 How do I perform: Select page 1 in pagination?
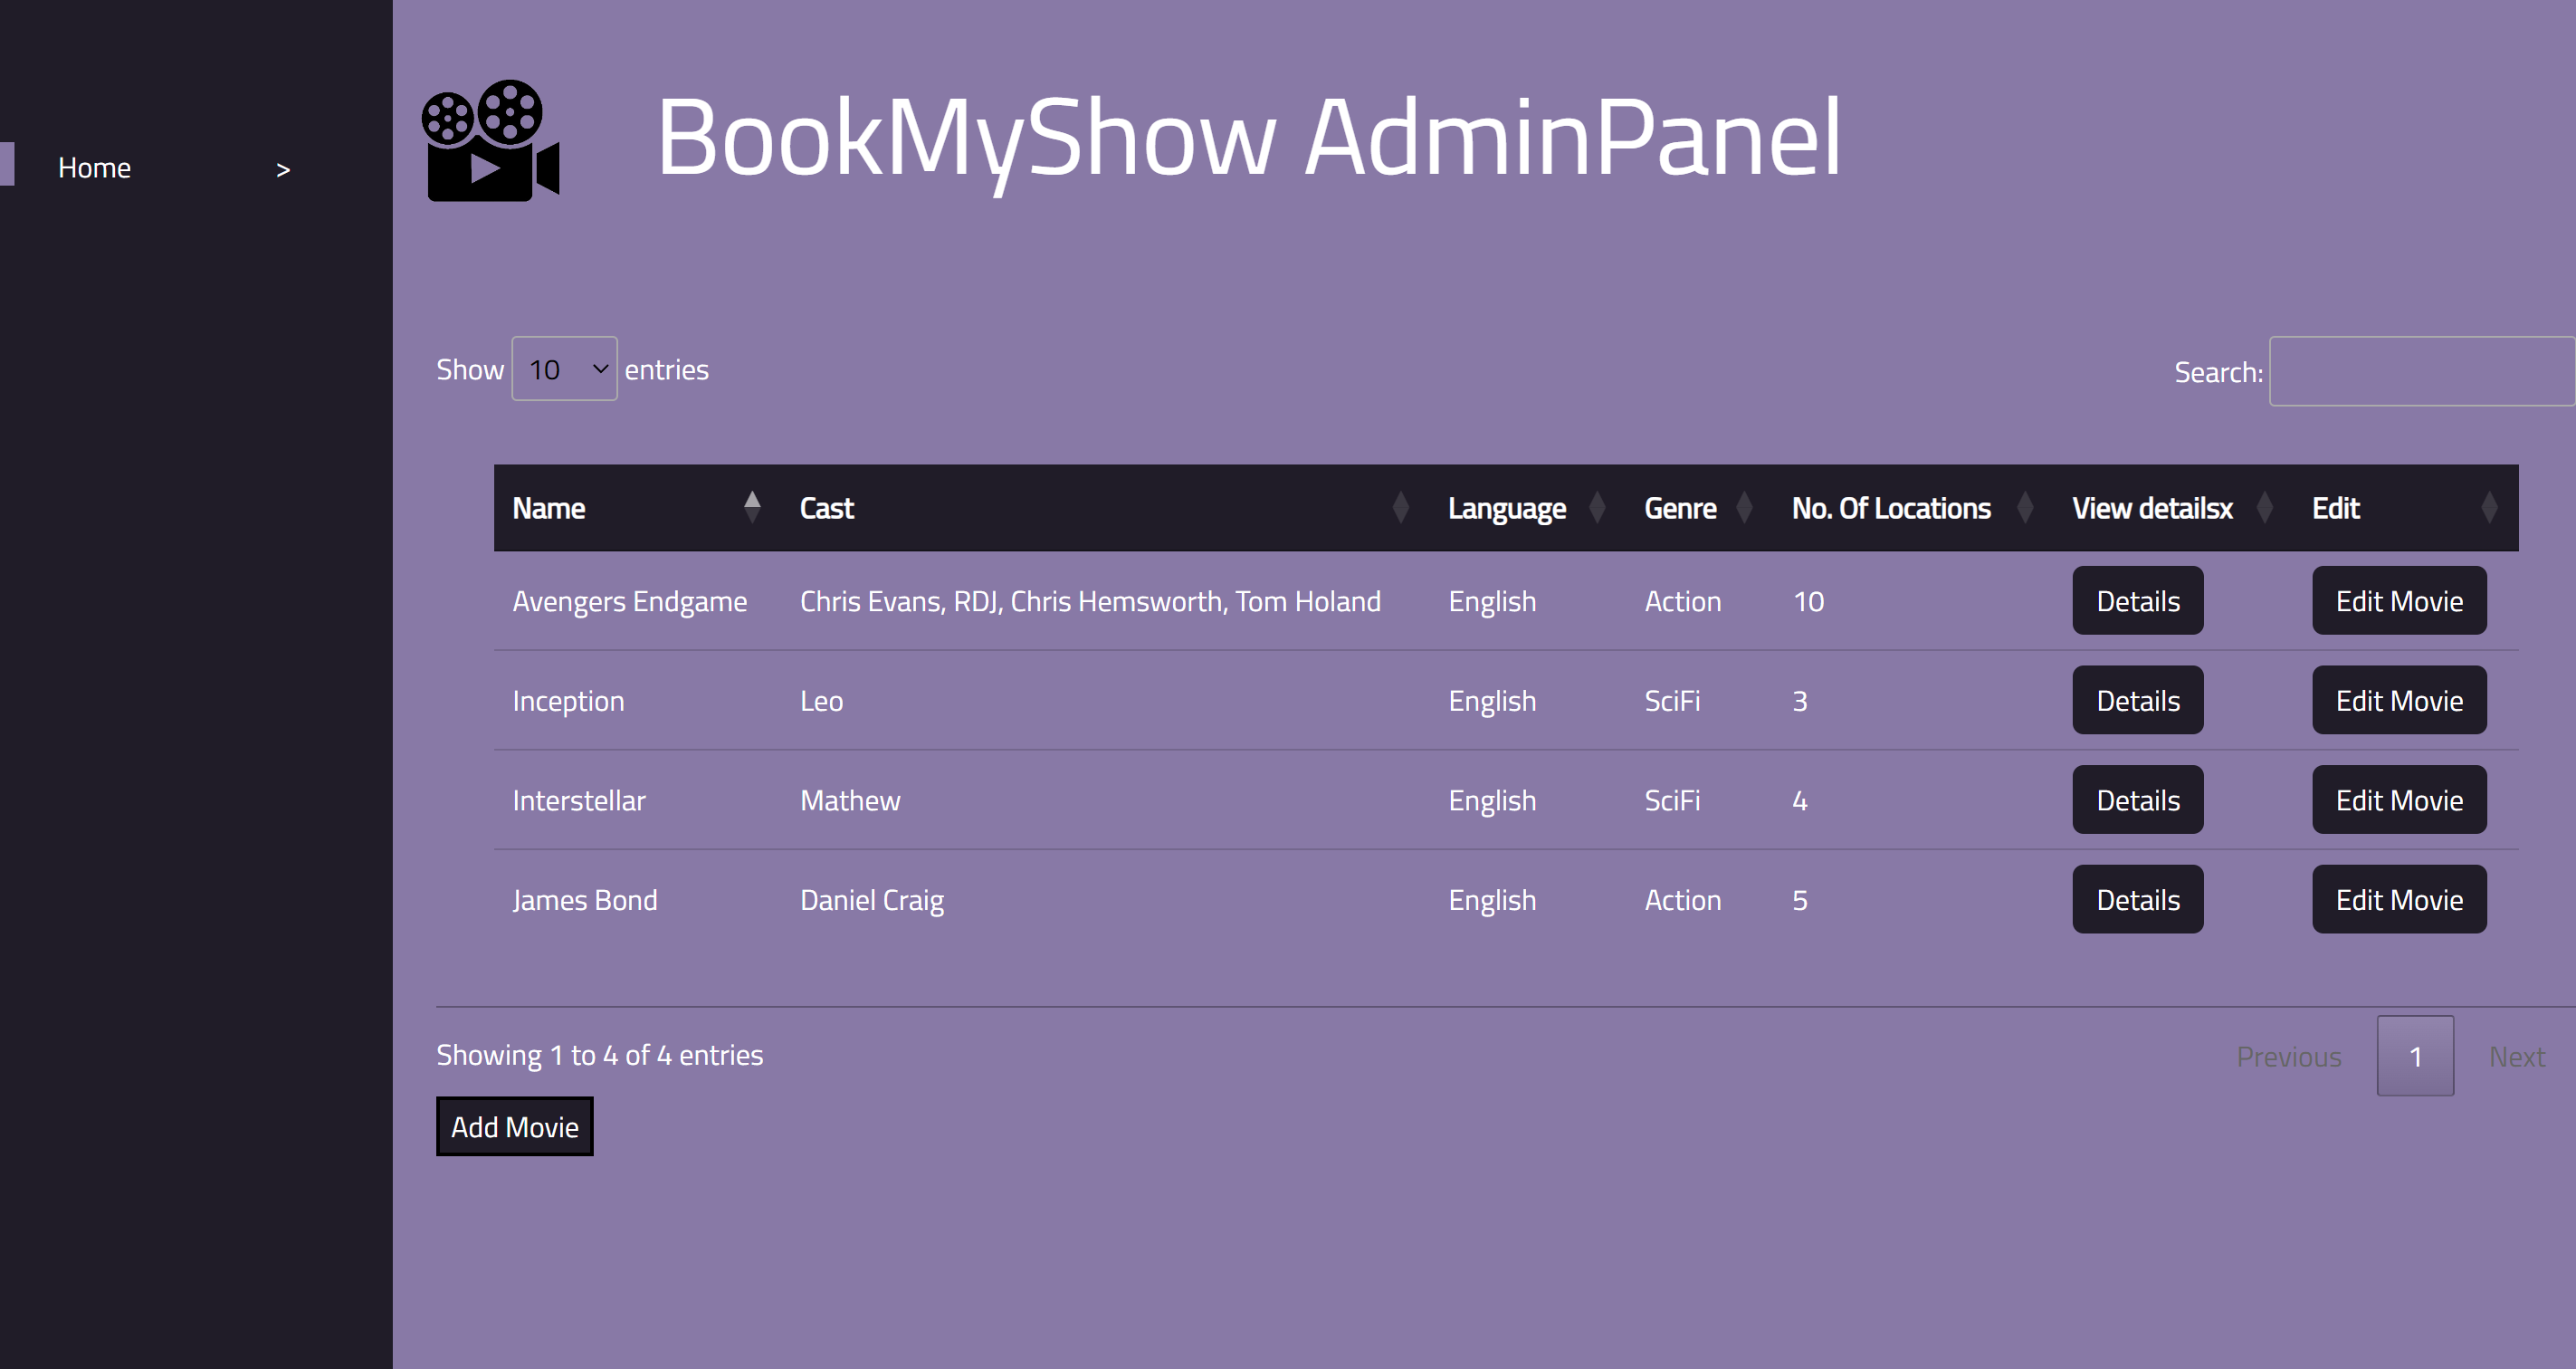click(2415, 1055)
